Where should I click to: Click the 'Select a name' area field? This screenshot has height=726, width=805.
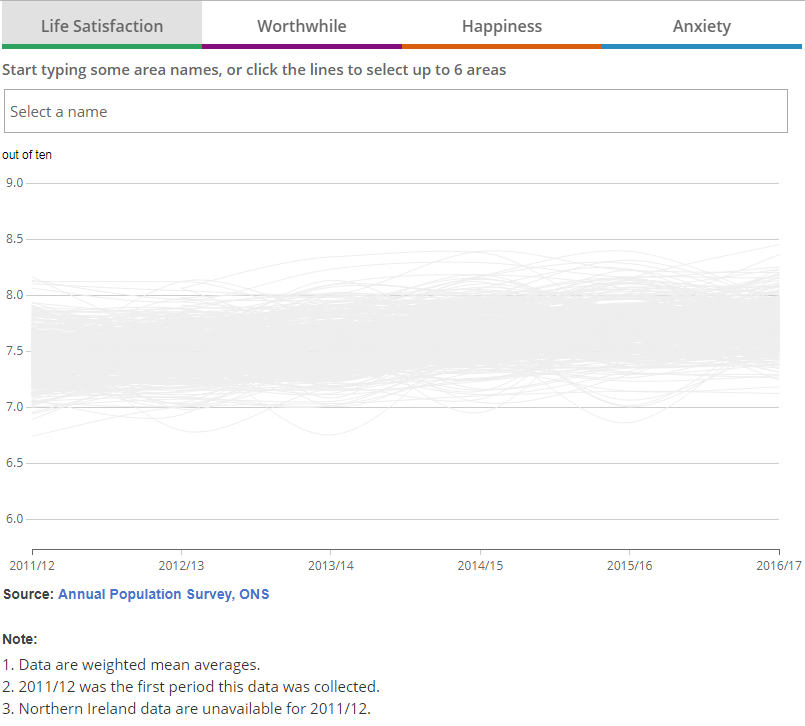[x=394, y=111]
